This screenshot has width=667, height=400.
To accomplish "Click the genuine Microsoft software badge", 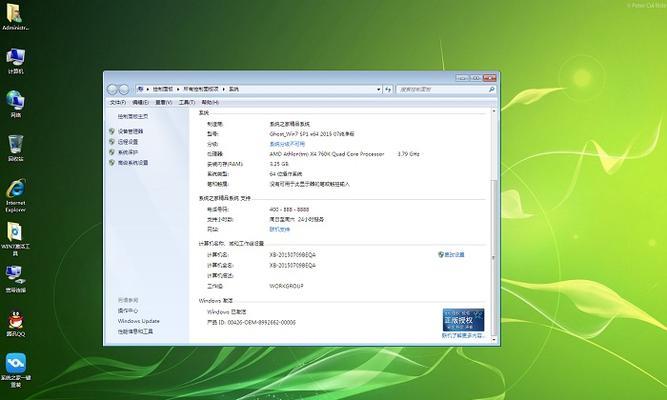I will pos(463,320).
